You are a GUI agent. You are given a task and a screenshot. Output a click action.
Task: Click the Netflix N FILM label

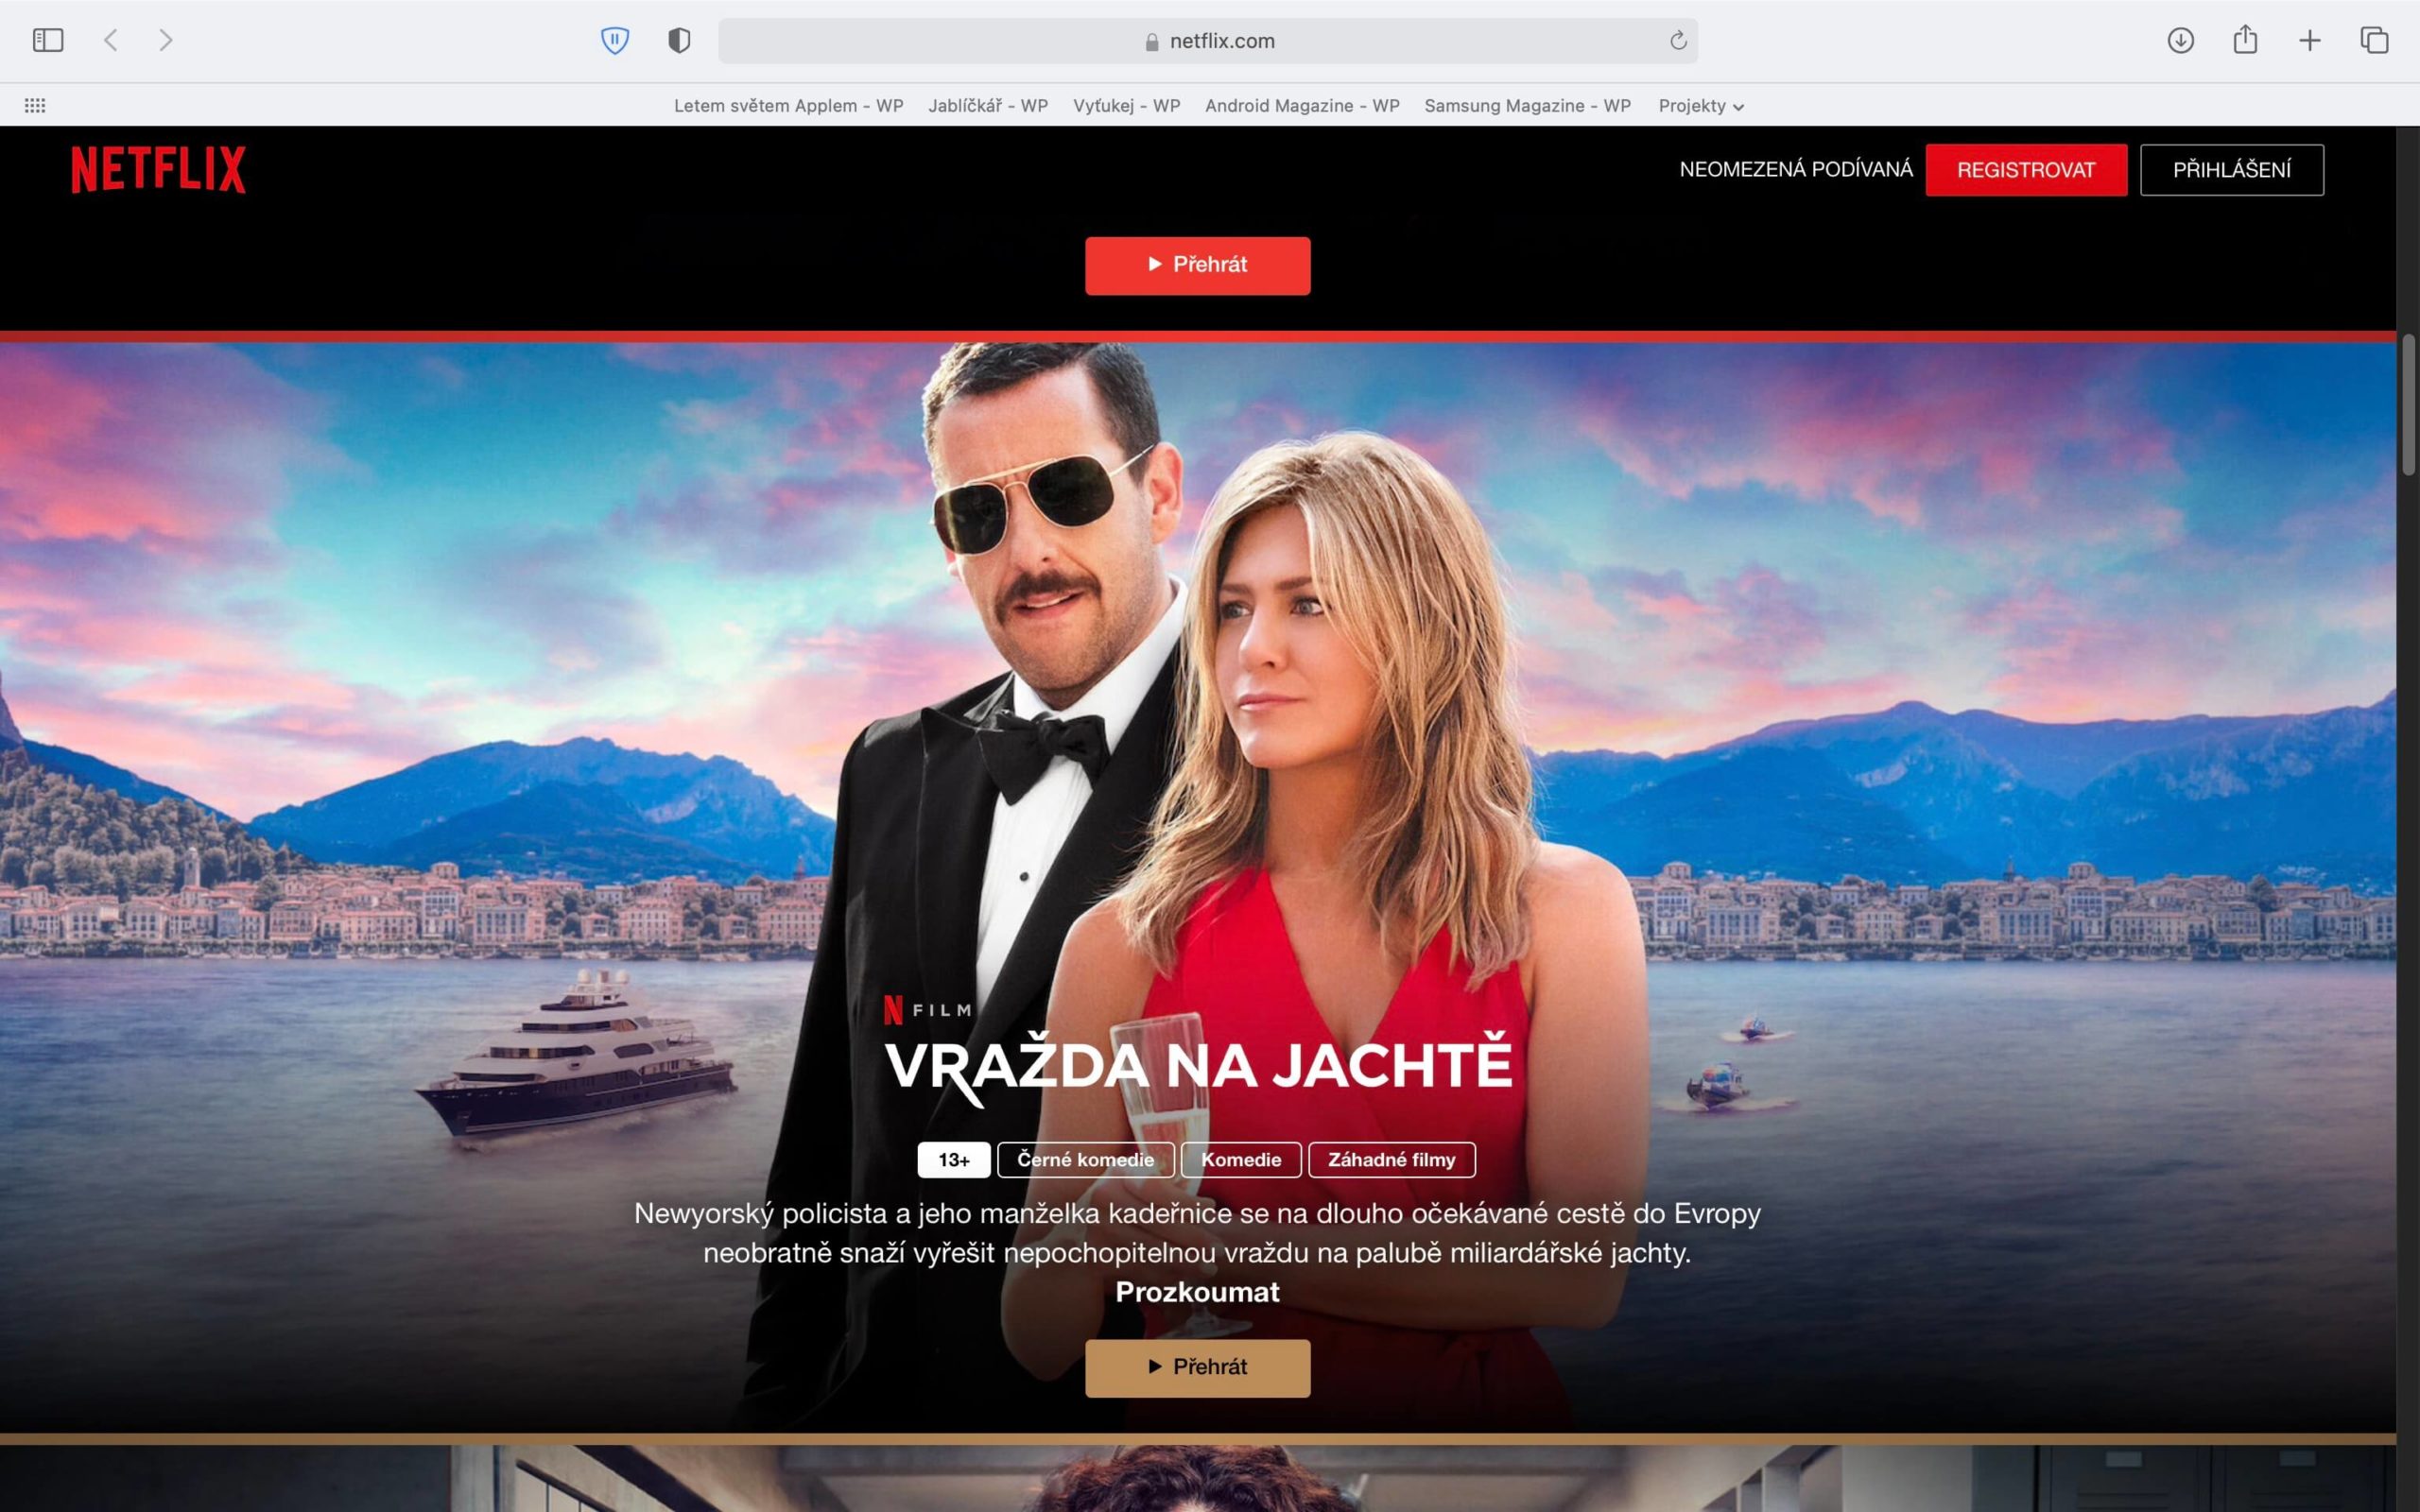tap(927, 1010)
